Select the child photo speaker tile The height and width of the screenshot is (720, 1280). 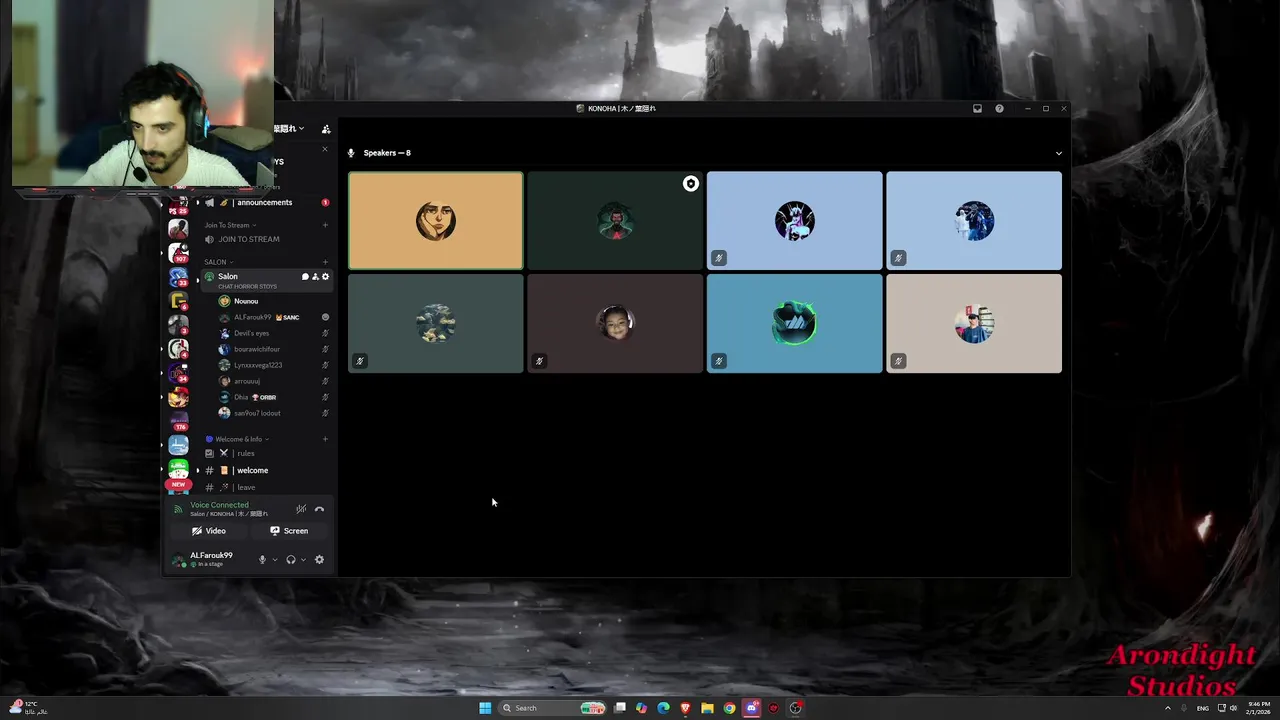coord(615,323)
